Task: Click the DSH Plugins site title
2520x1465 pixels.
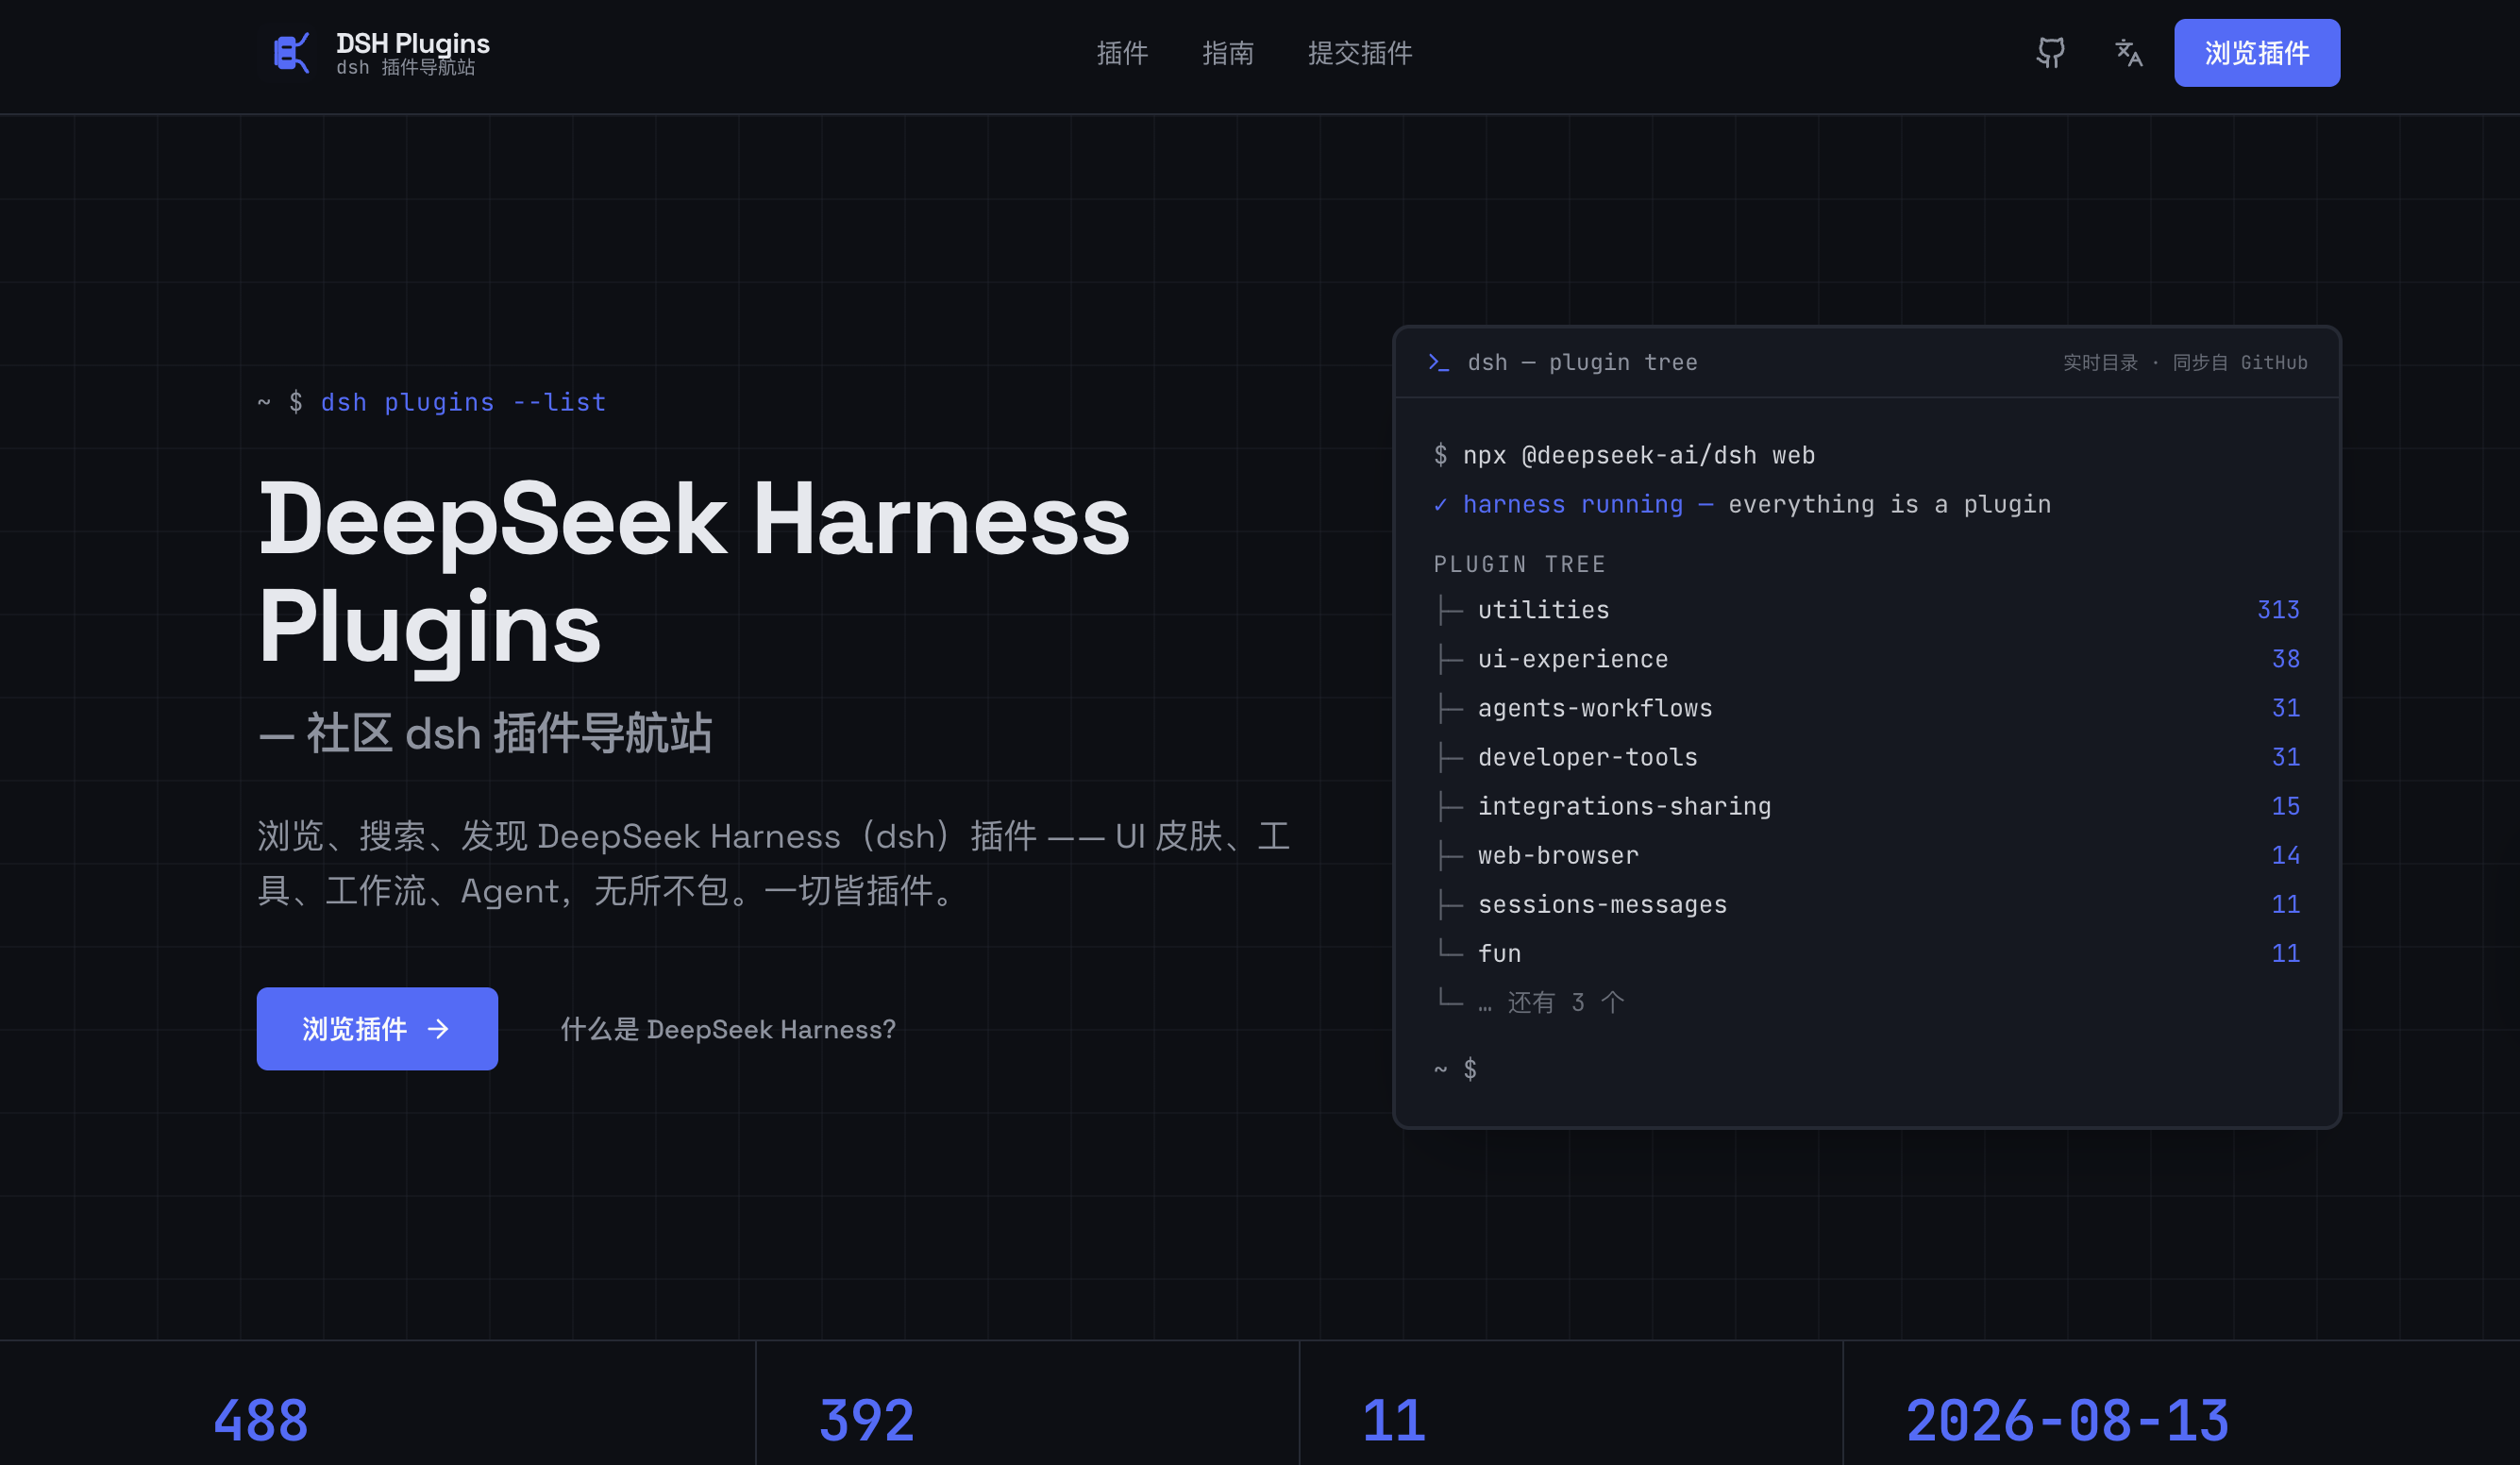Action: [x=413, y=43]
